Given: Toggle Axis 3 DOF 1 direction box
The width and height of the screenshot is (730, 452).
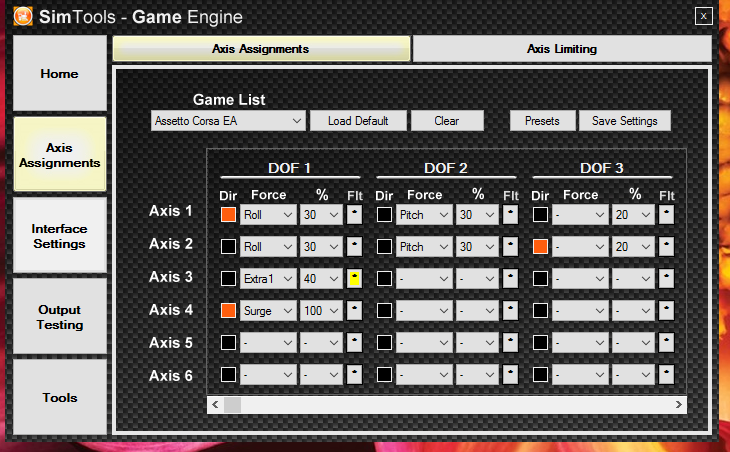Looking at the screenshot, I should pos(228,278).
